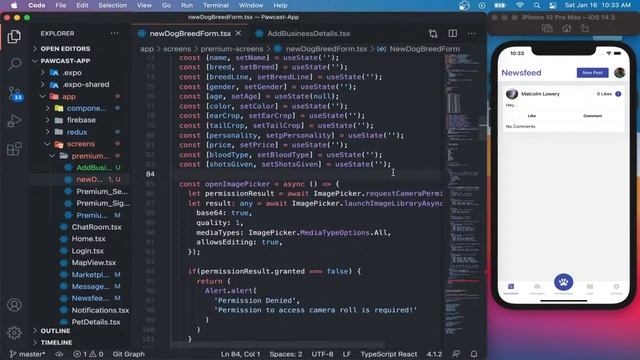Screen dimensions: 640x360
Task: Open Source Control view with 33 badge
Action: coord(16,94)
